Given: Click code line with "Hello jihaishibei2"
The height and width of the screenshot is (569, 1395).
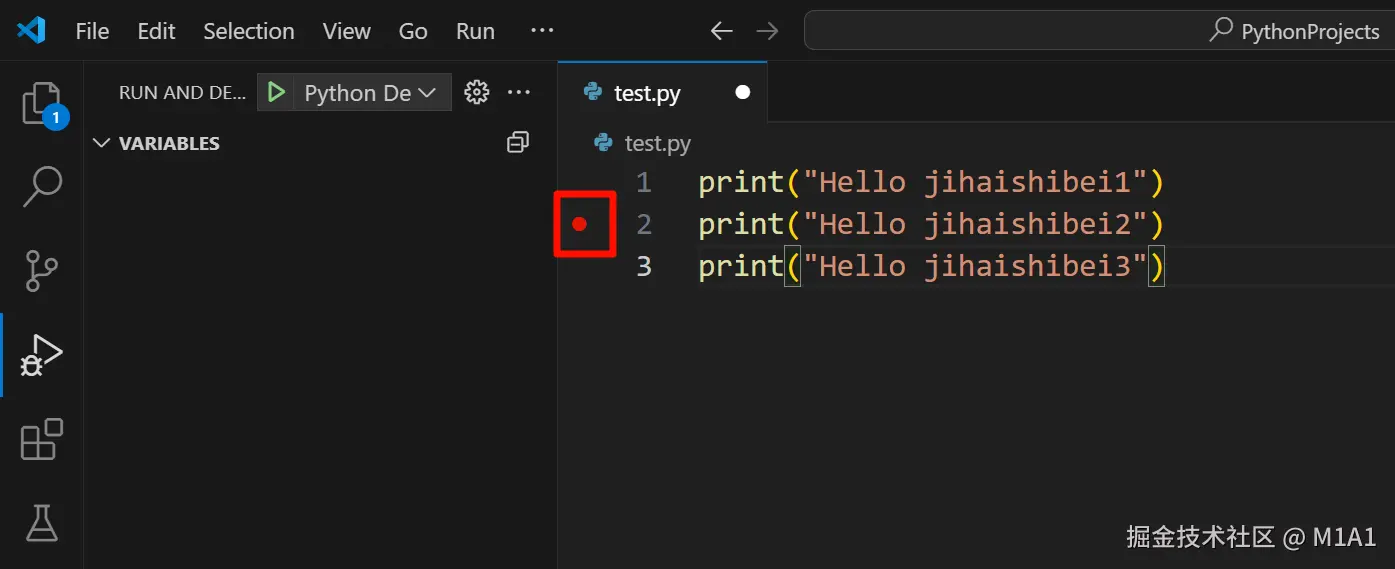Looking at the screenshot, I should (931, 224).
